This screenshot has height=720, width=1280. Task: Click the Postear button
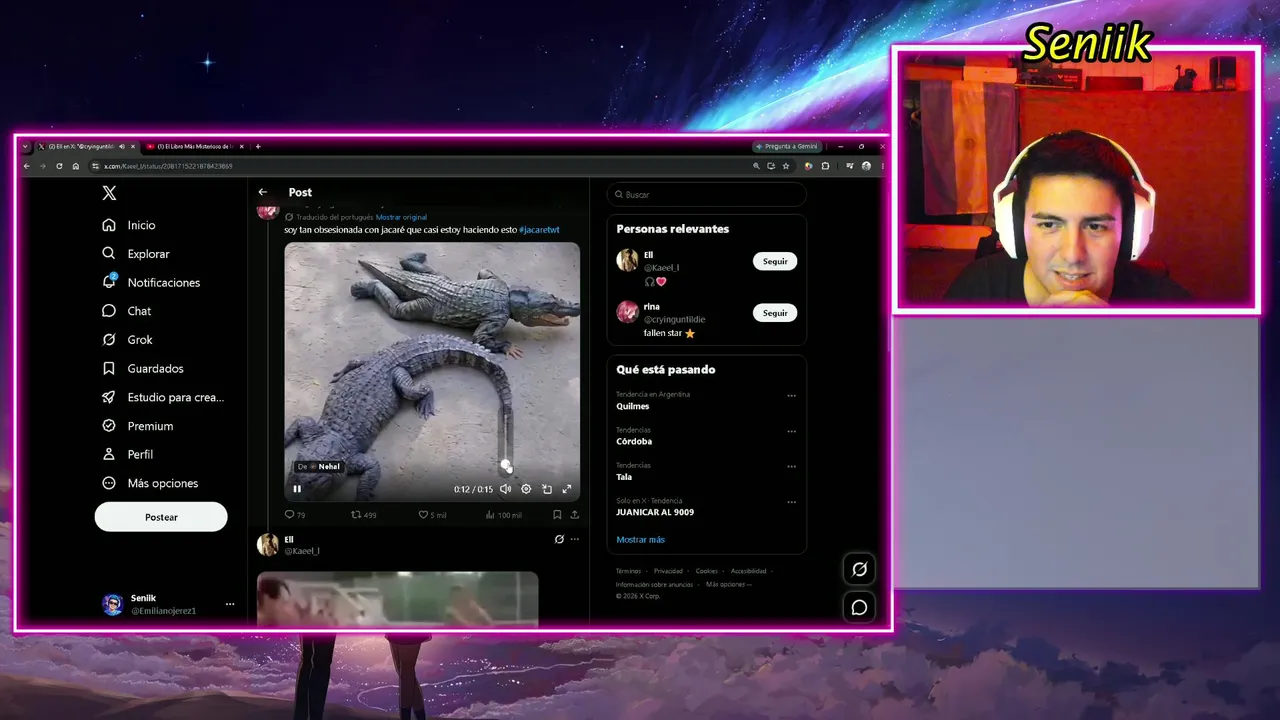pyautogui.click(x=161, y=517)
